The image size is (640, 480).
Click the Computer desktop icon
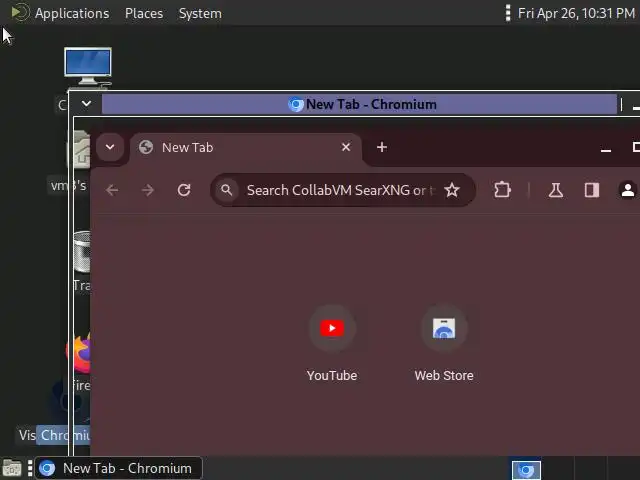(88, 67)
